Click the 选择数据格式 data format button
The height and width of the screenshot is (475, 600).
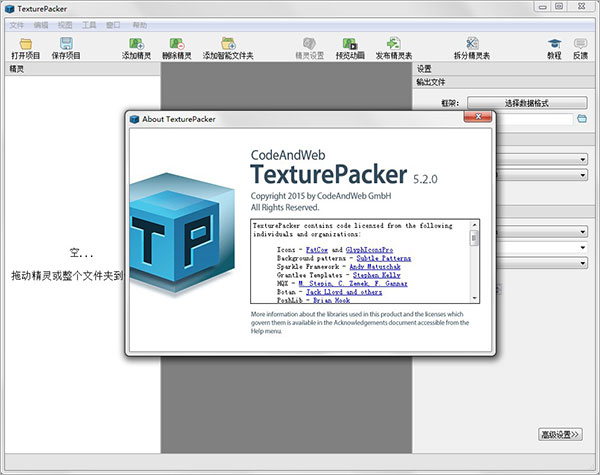[x=527, y=103]
